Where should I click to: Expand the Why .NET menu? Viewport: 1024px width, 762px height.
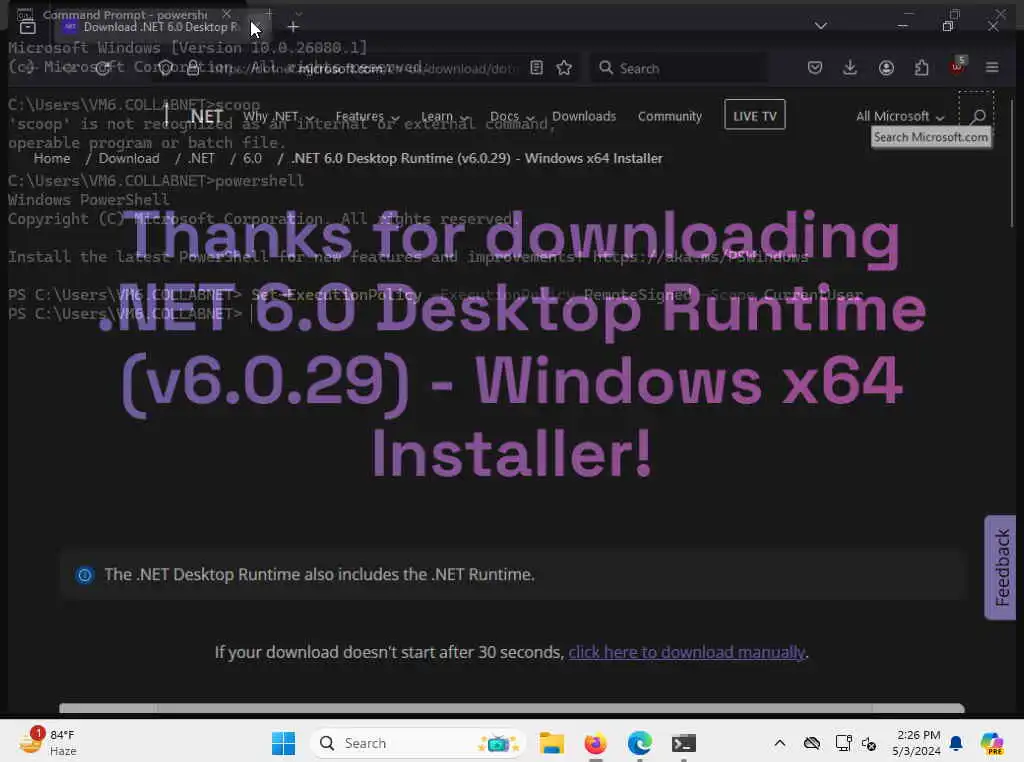[x=278, y=116]
